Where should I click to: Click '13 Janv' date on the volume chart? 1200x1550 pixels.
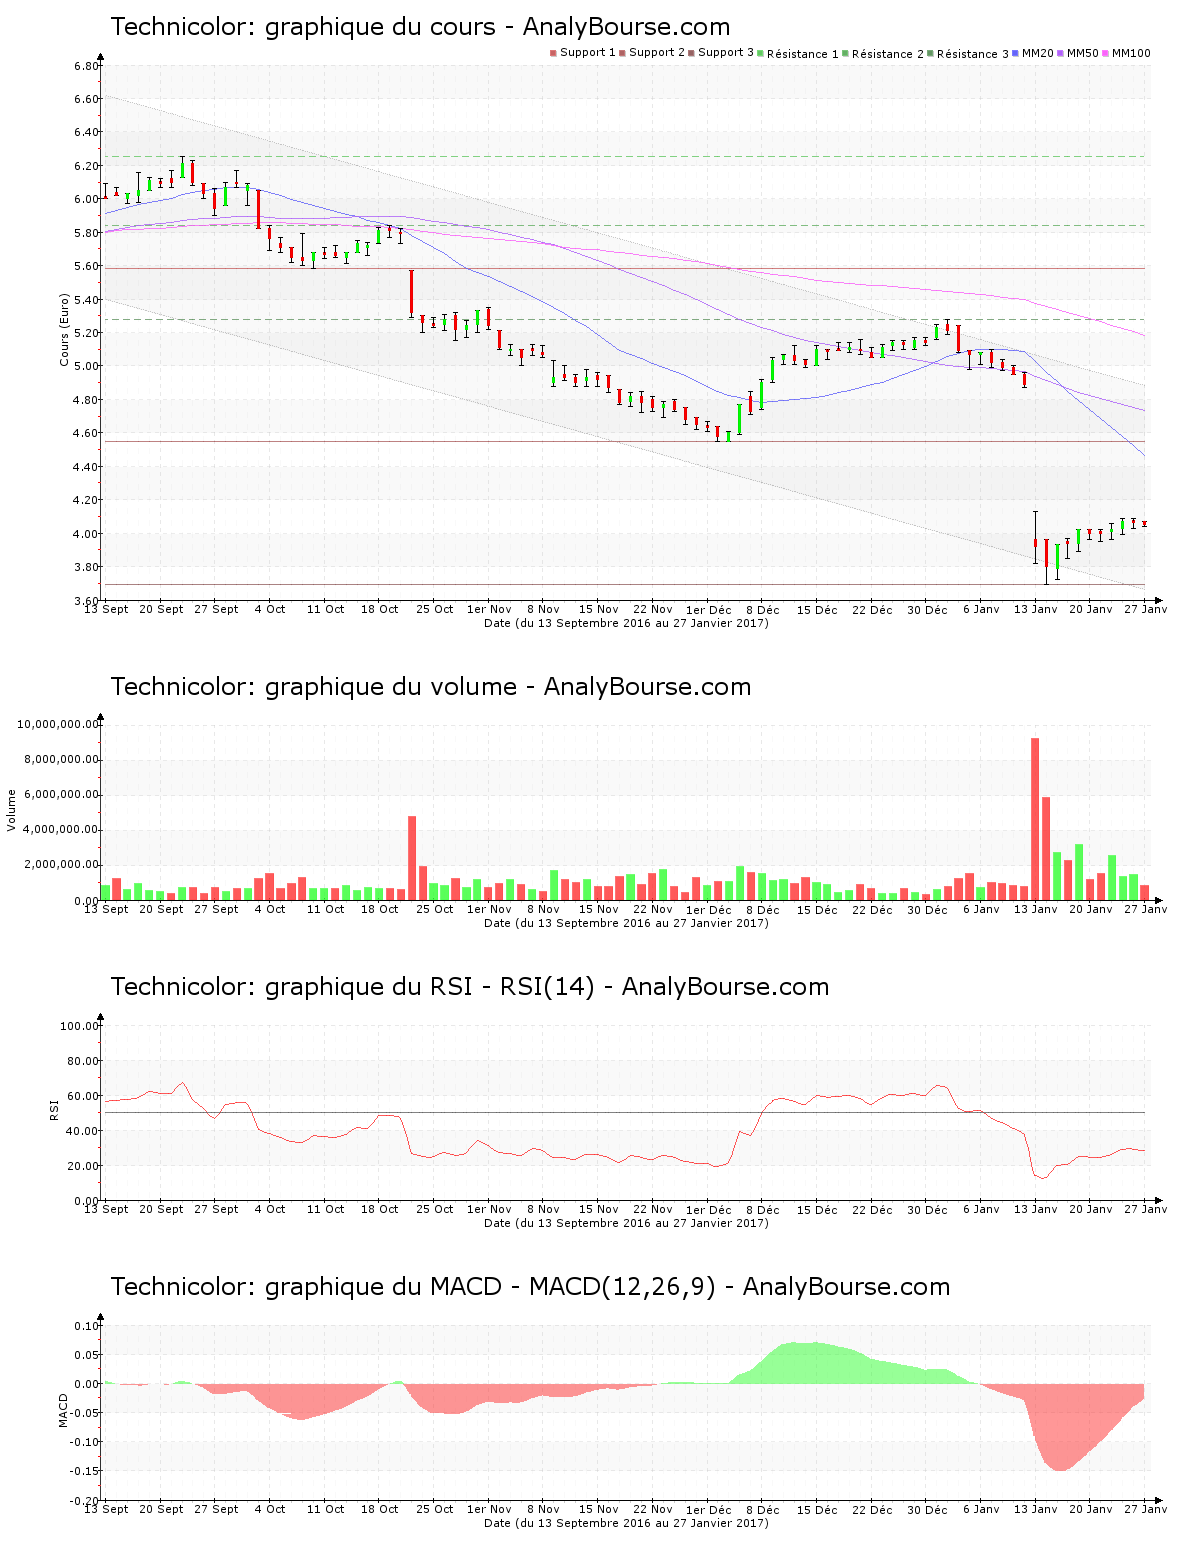(1035, 909)
